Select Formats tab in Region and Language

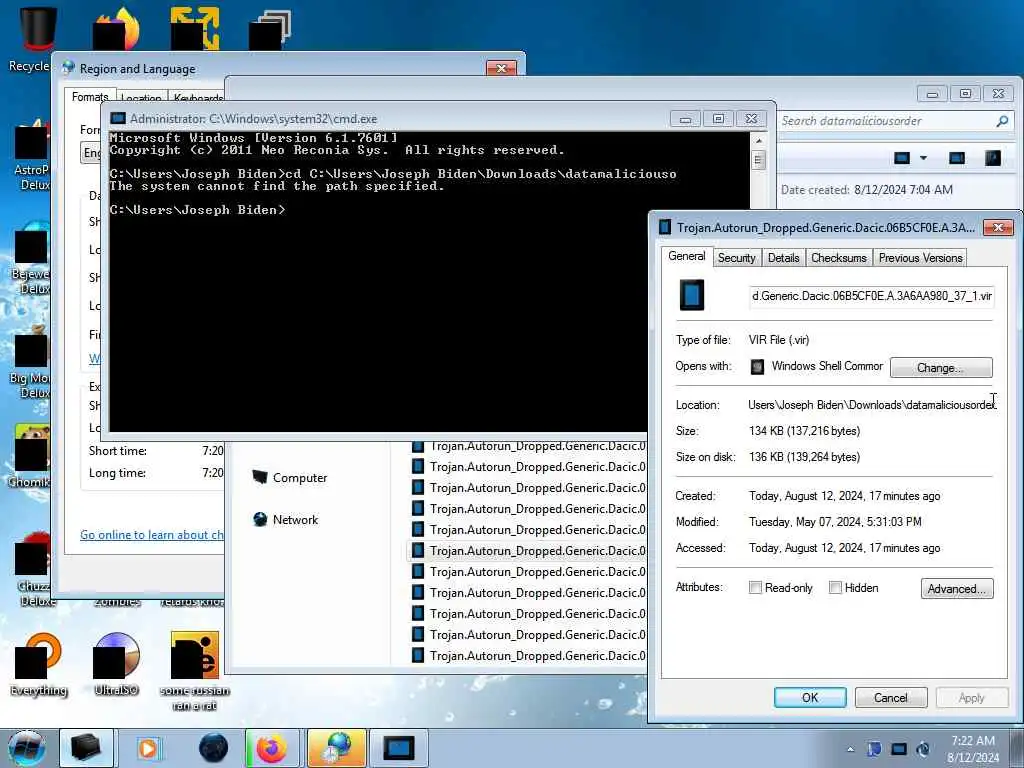tap(90, 97)
